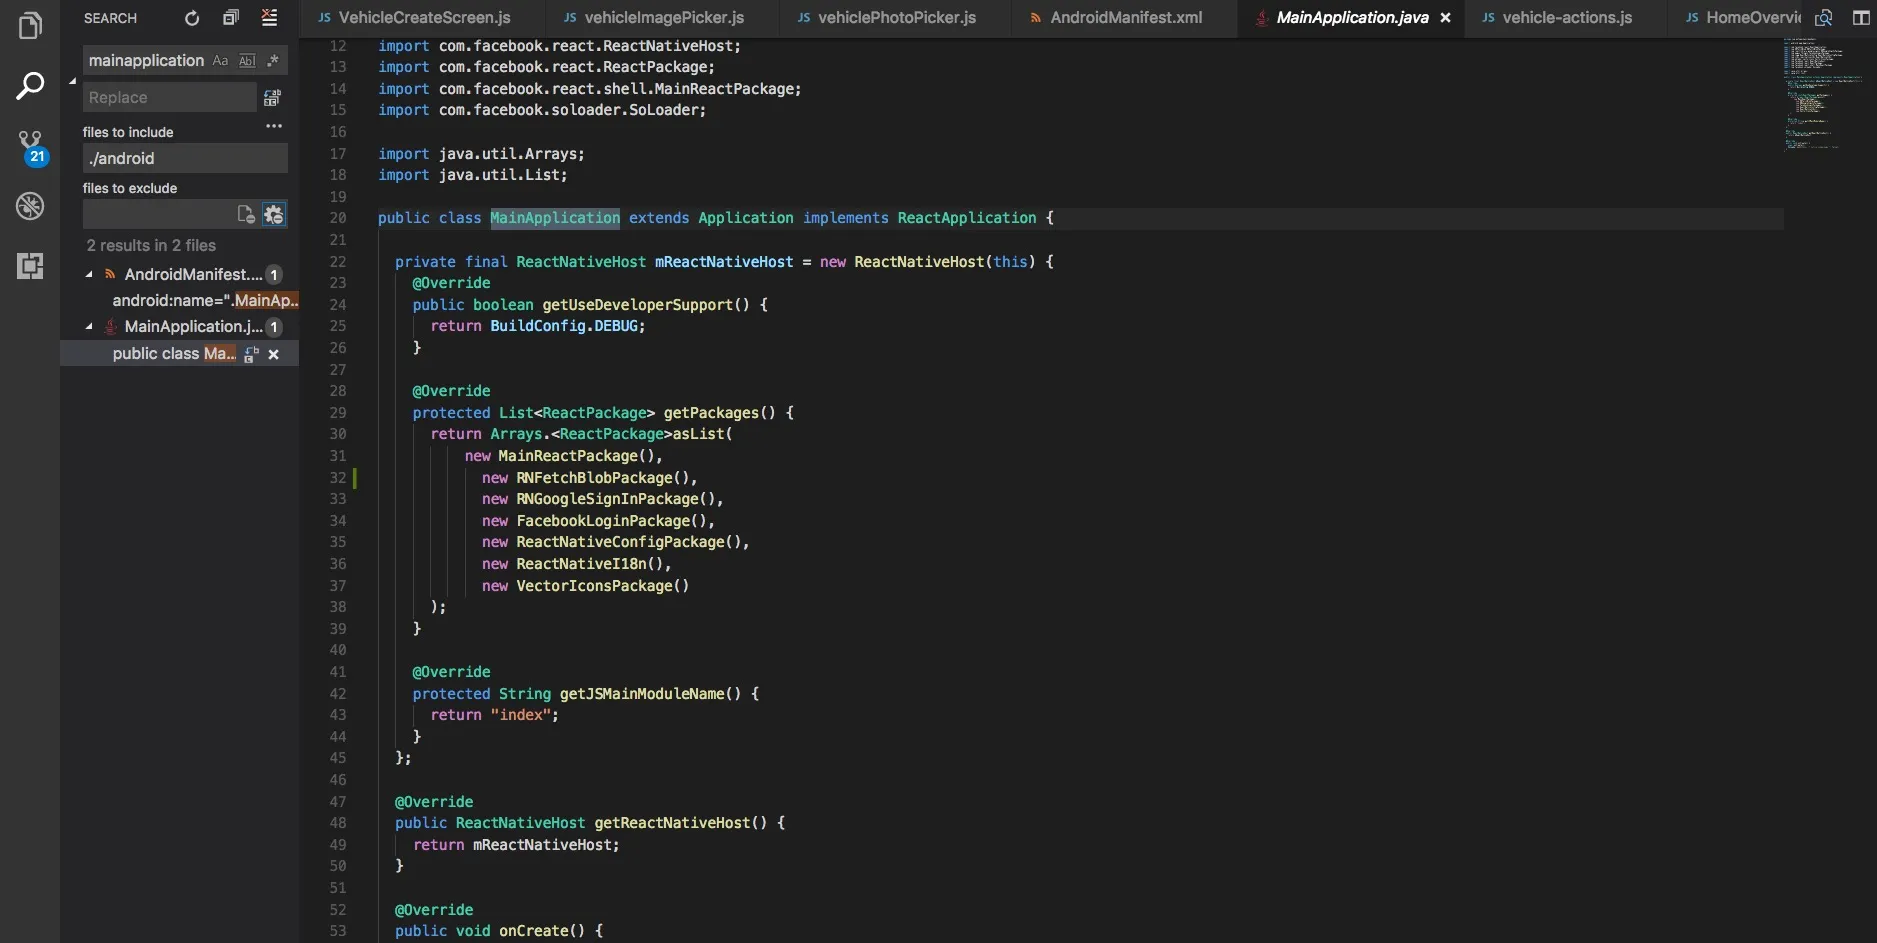The image size is (1877, 943).
Task: Open the Search view magnifier icon
Action: coord(30,86)
